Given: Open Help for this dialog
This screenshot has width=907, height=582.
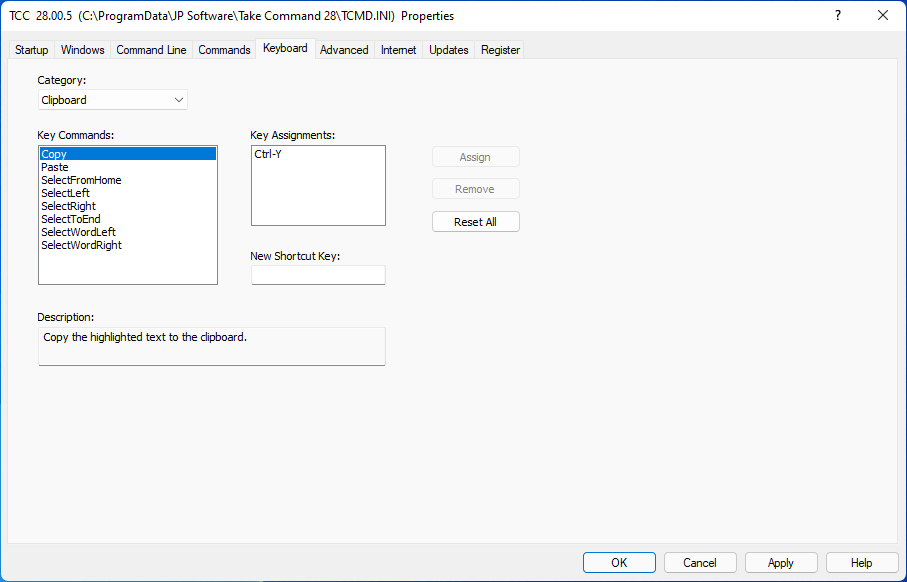Looking at the screenshot, I should click(x=862, y=562).
